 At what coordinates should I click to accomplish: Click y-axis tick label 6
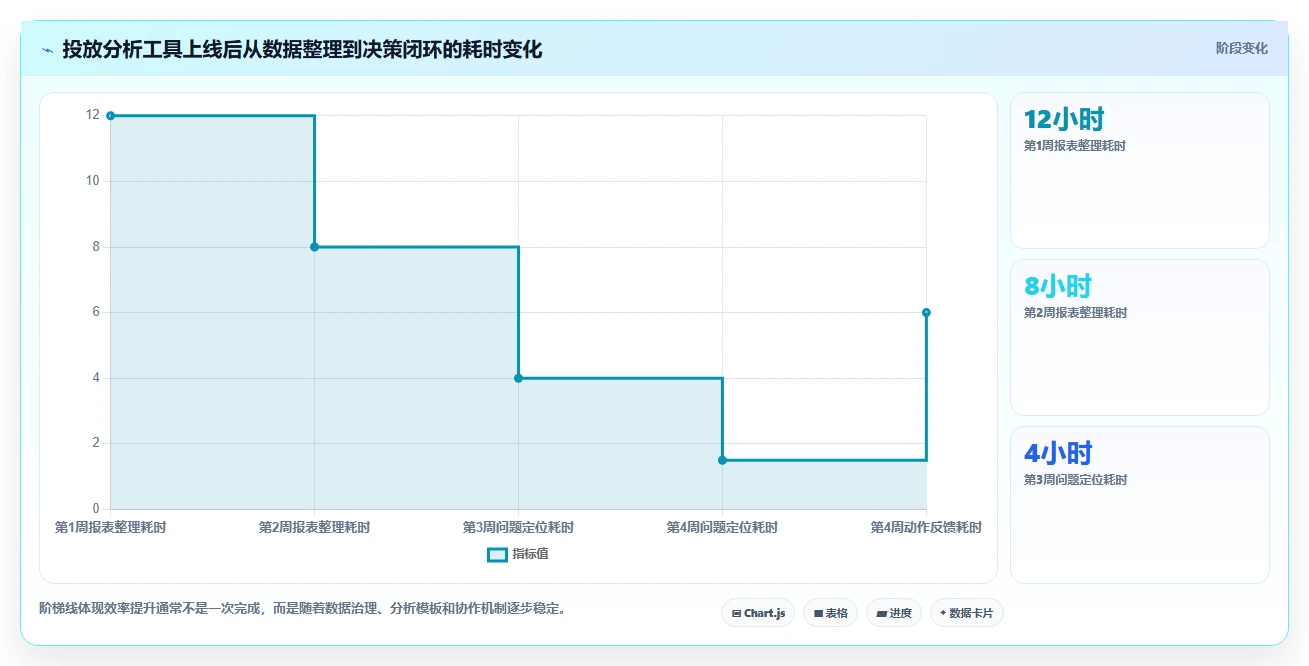point(96,312)
